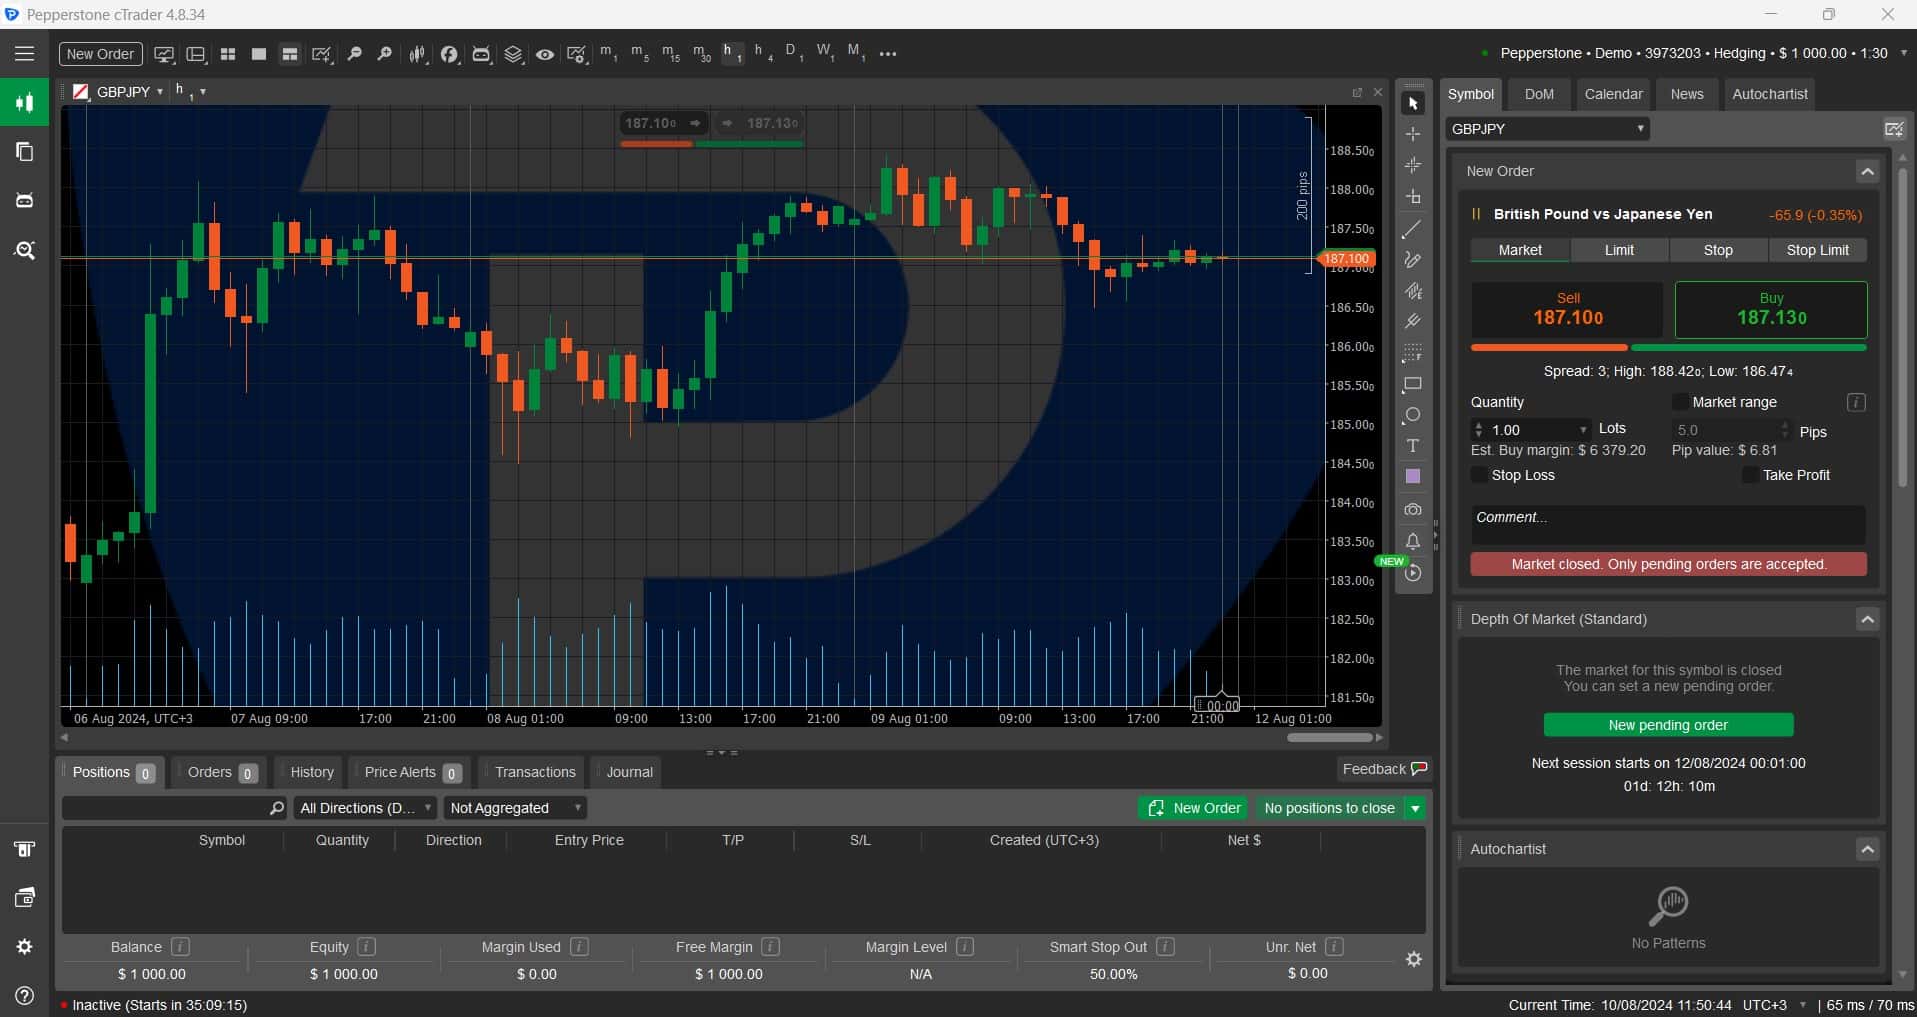Select the text annotation tool

coord(1413,447)
